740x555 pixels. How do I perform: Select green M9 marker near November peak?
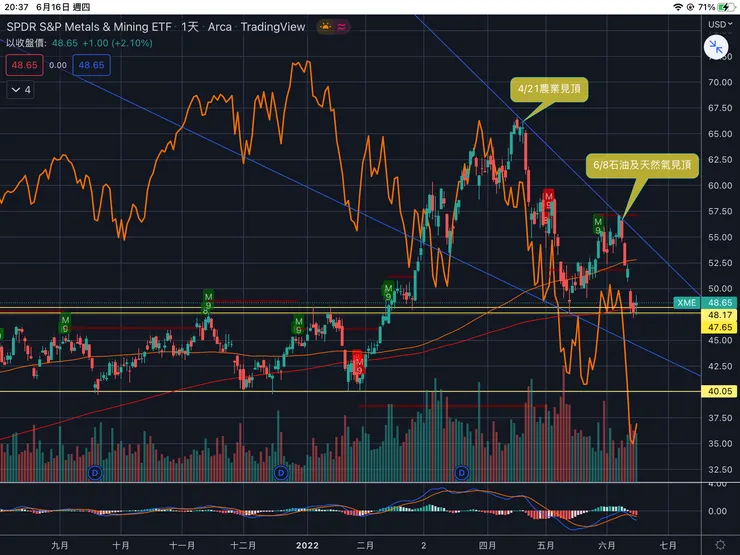point(208,302)
